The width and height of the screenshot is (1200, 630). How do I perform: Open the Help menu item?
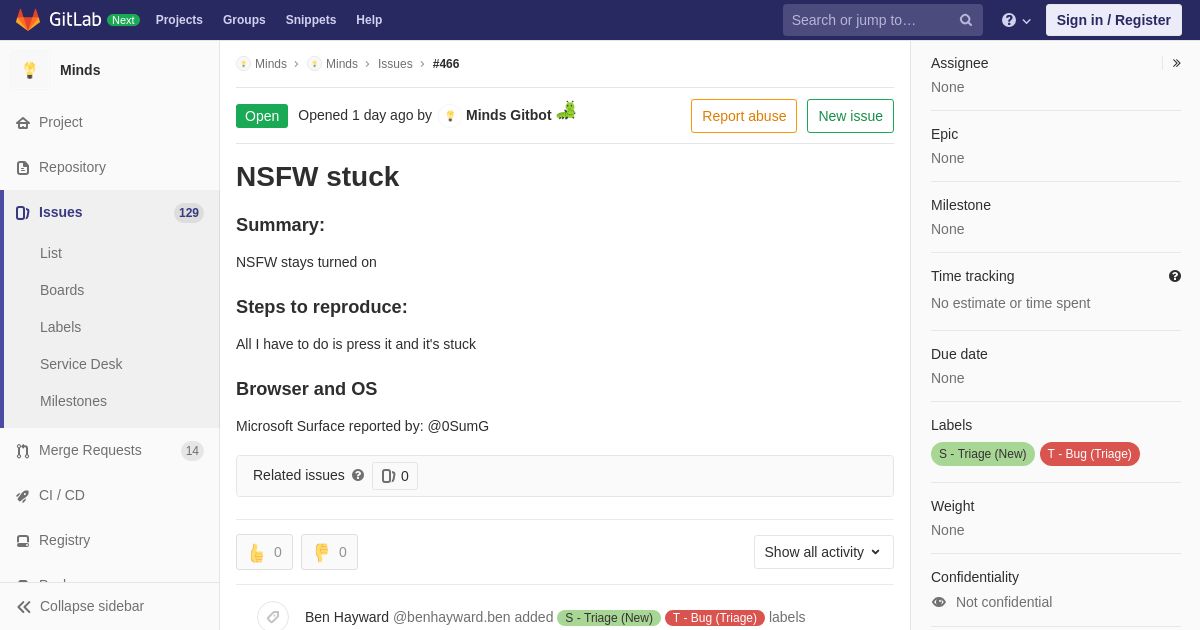tap(369, 20)
